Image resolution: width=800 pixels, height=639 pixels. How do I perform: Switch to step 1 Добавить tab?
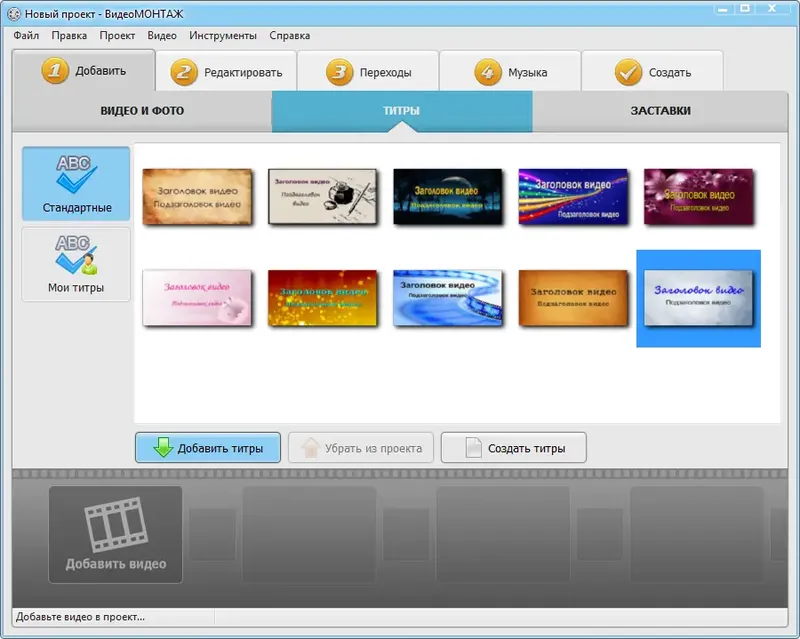pyautogui.click(x=84, y=70)
